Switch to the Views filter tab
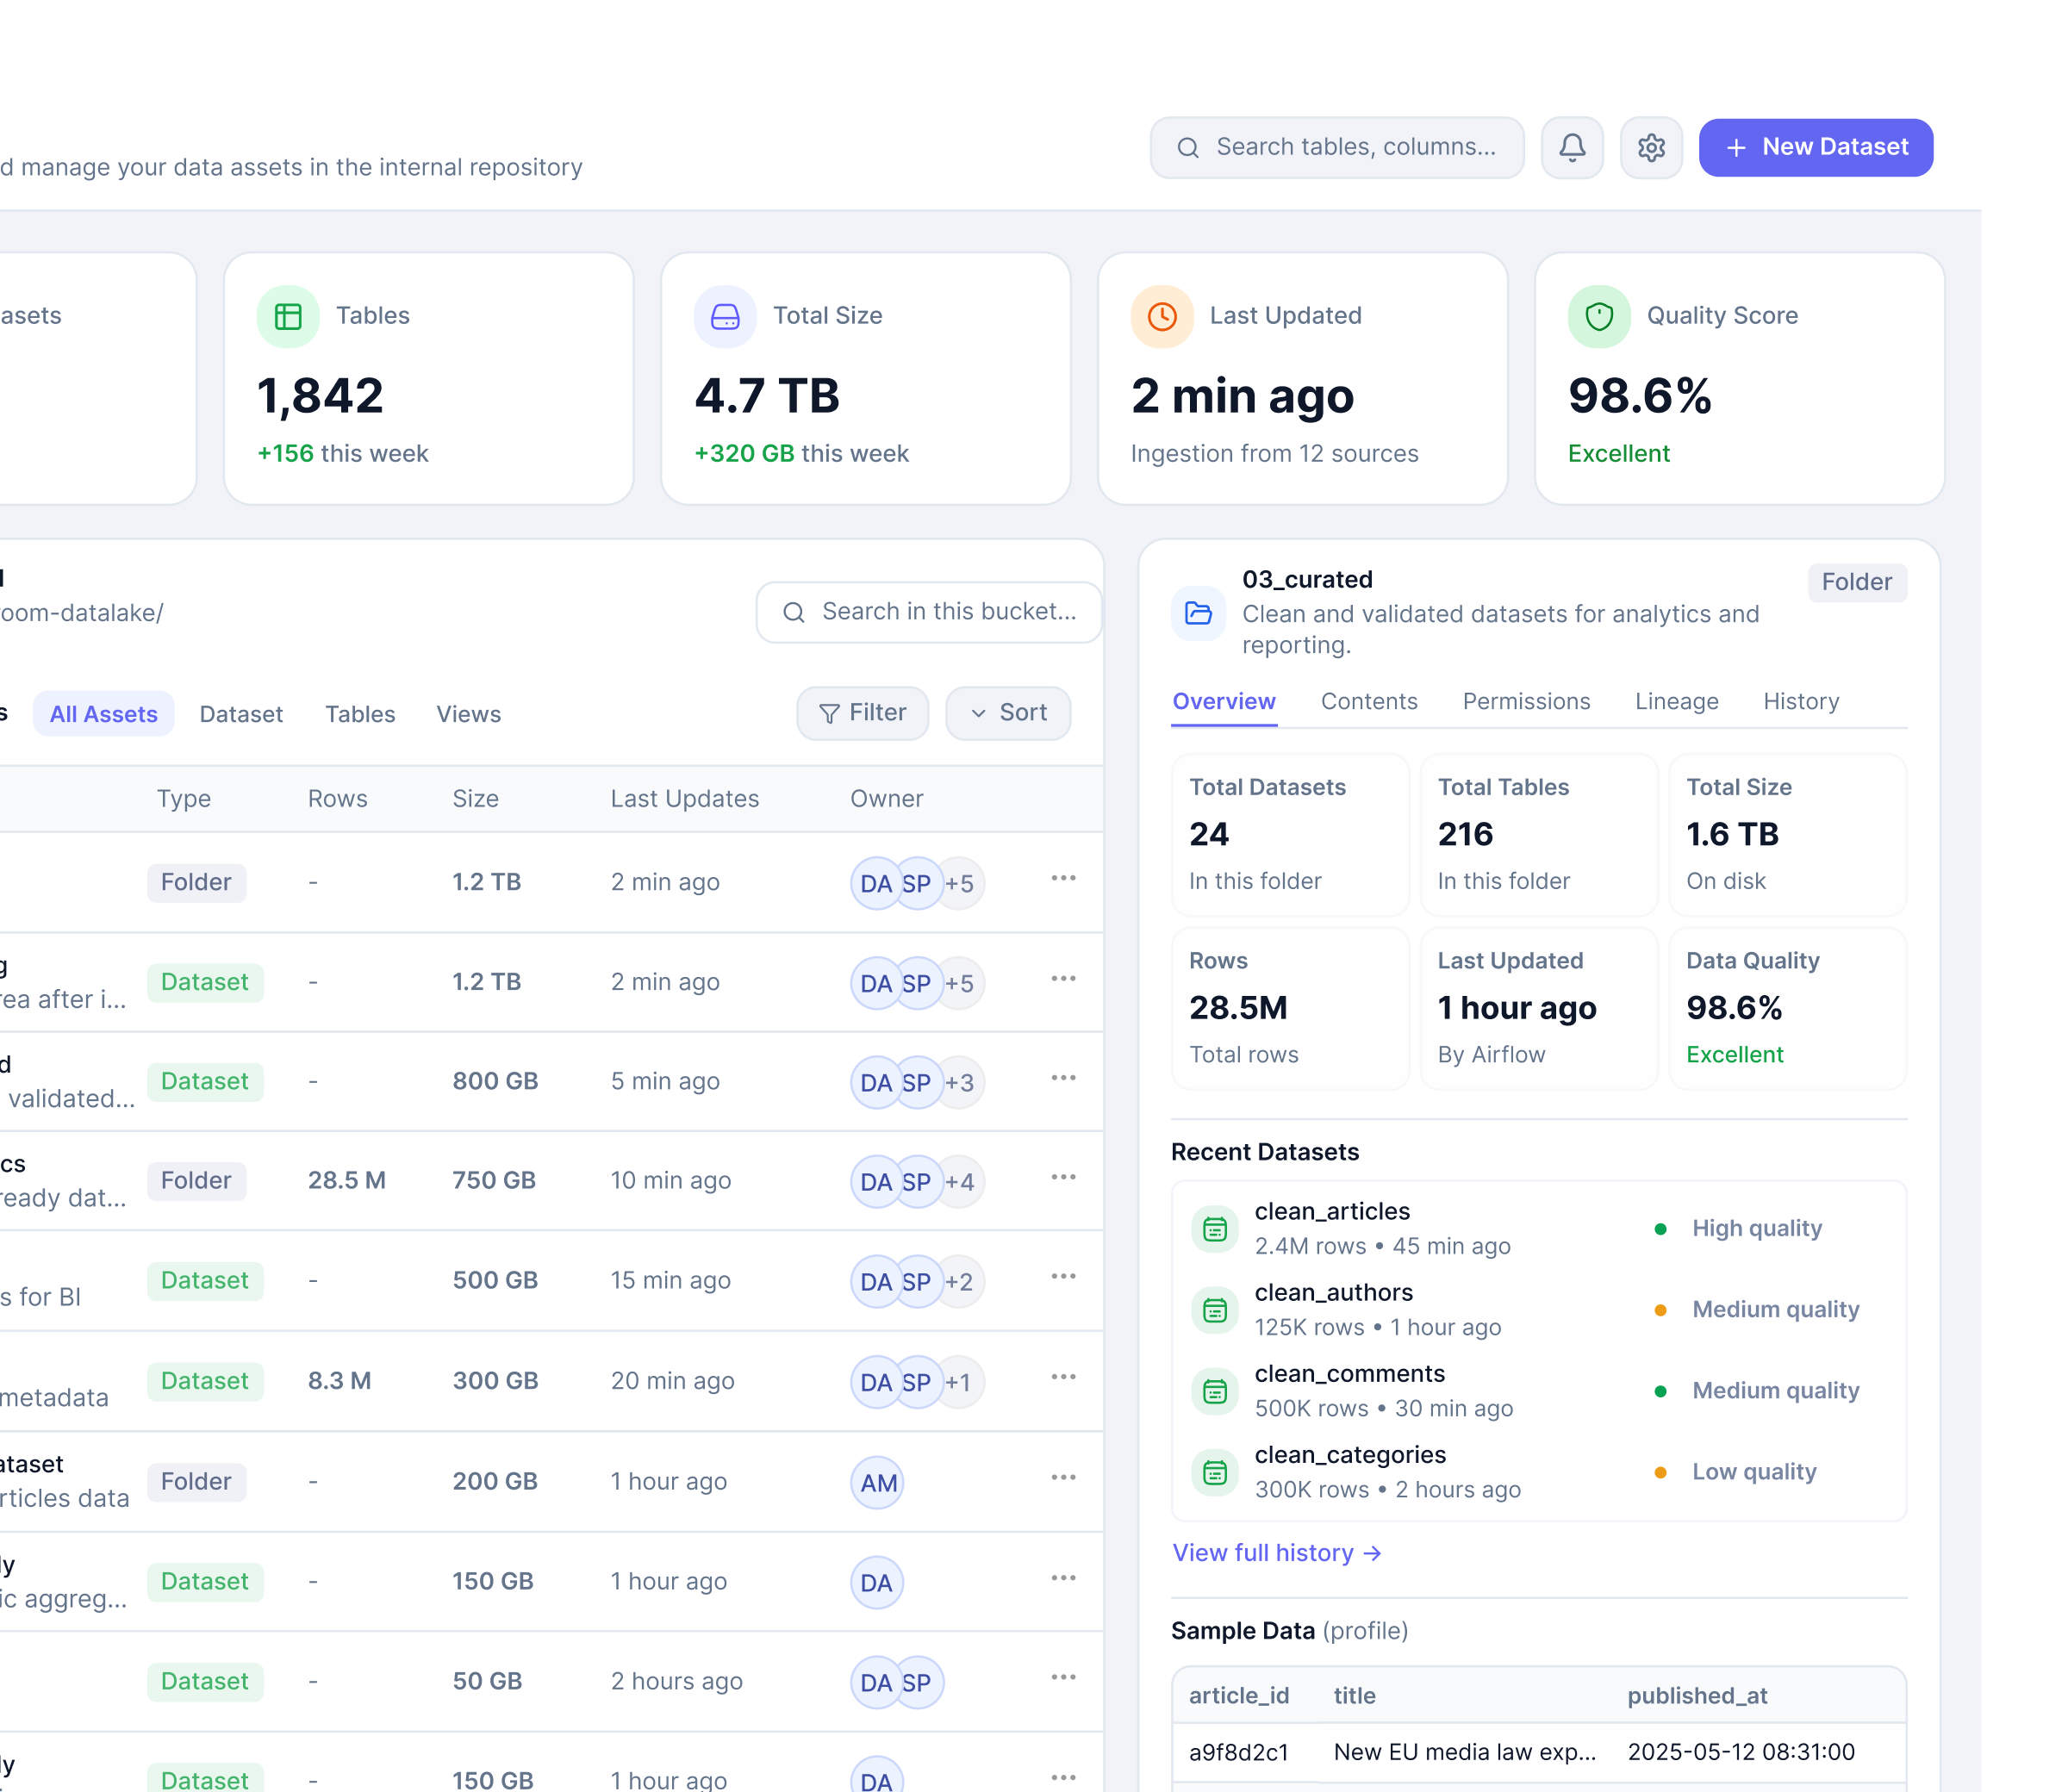The image size is (2068, 1792). pyautogui.click(x=468, y=714)
